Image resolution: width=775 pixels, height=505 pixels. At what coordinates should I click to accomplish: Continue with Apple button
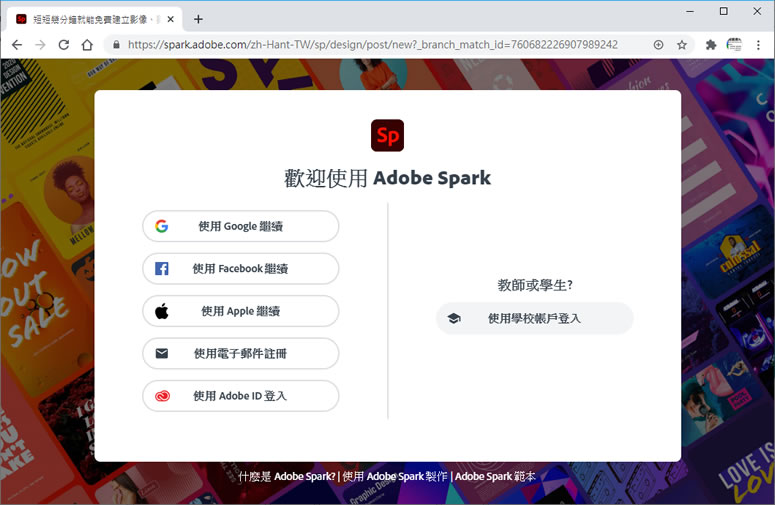241,311
